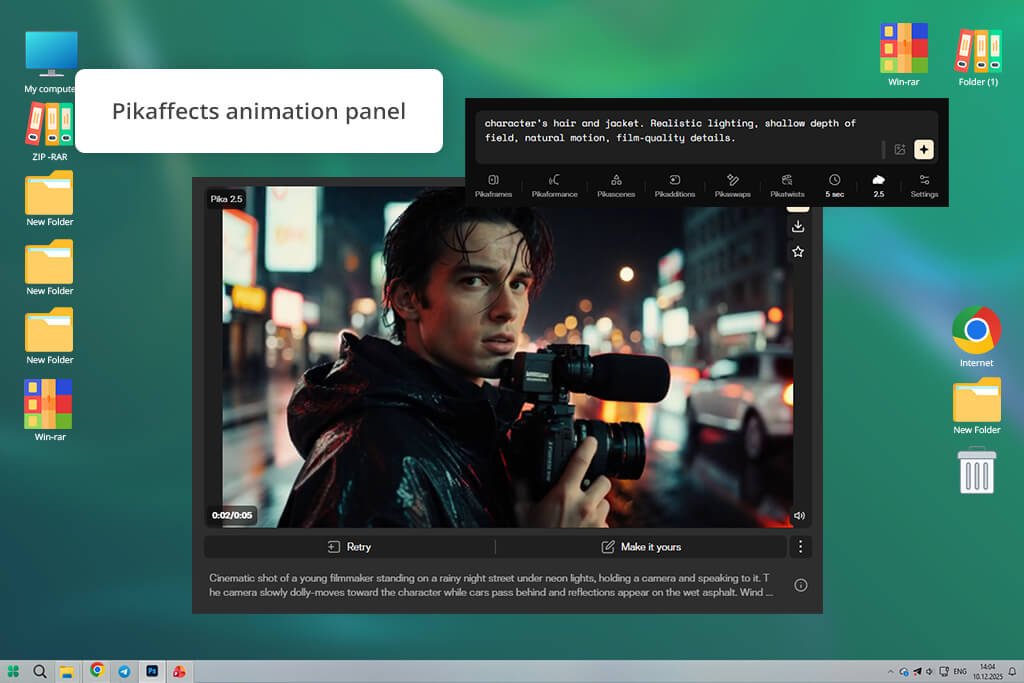Open taskbar Search magnifier
Image resolution: width=1024 pixels, height=683 pixels.
[40, 671]
